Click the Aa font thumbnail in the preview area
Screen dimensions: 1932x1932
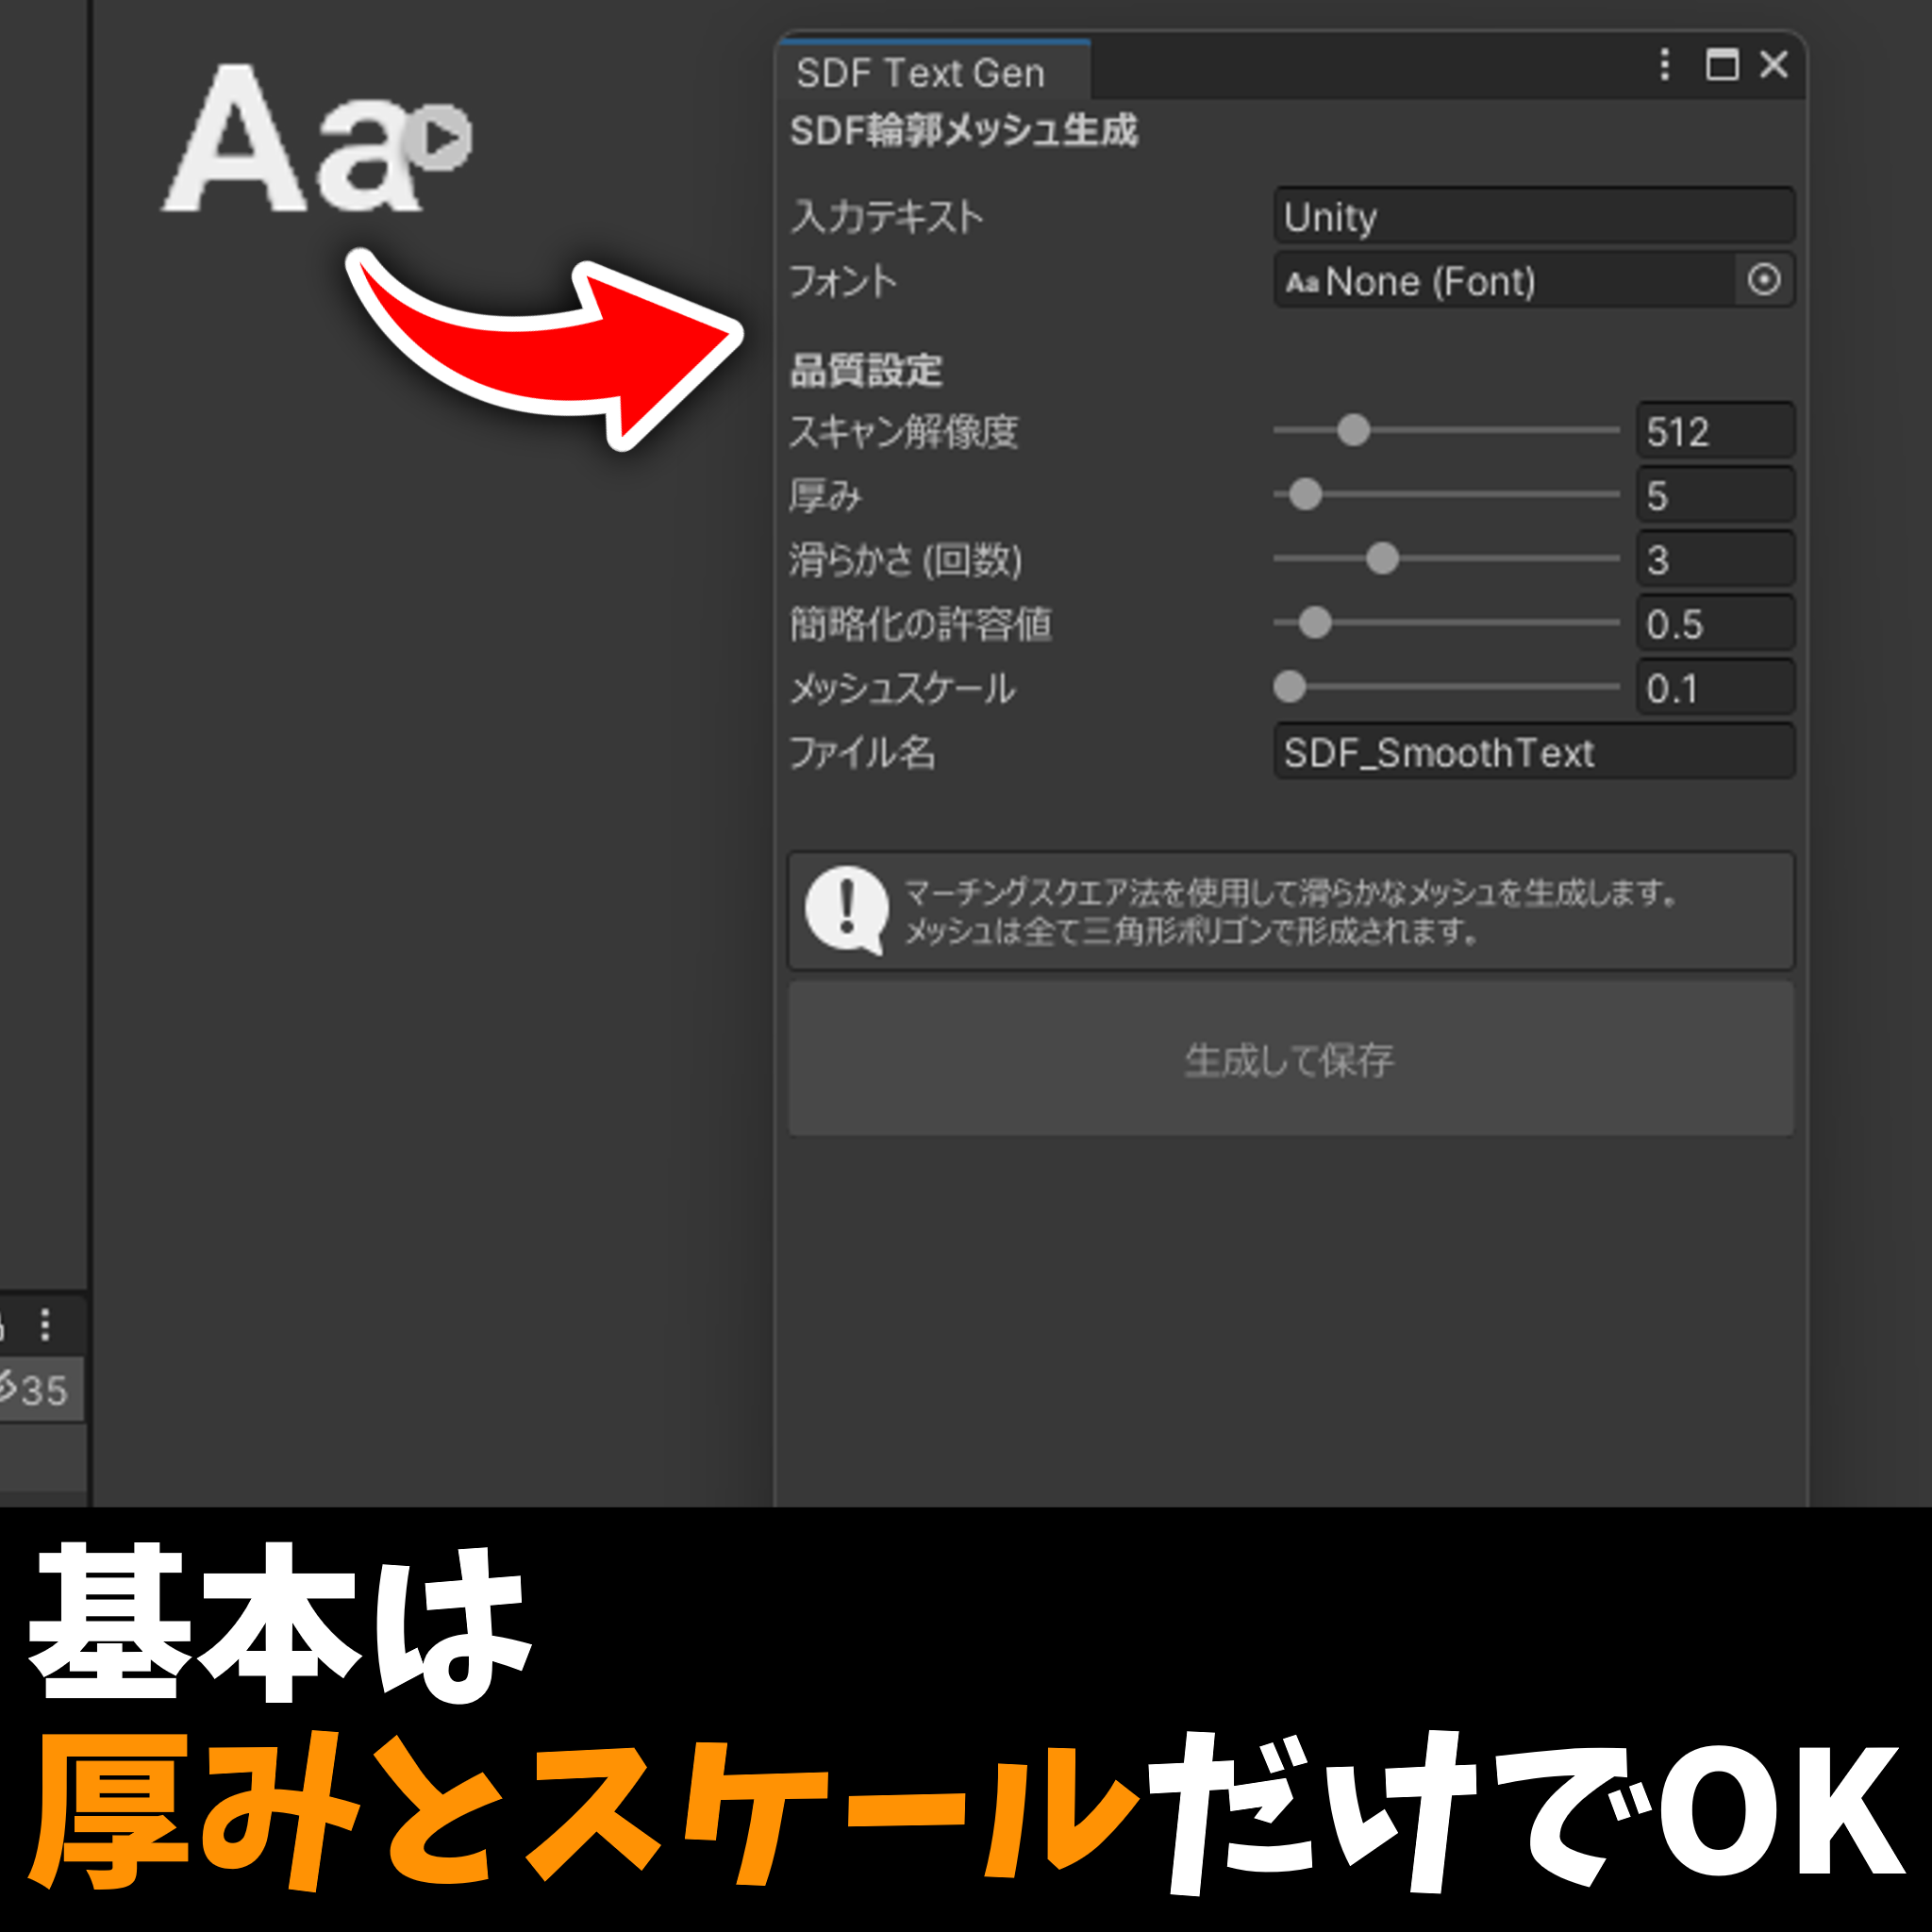[290, 150]
